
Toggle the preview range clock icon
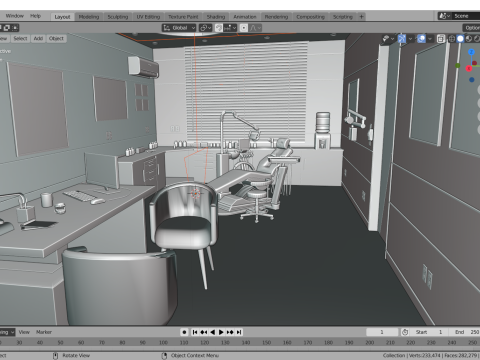click(405, 332)
